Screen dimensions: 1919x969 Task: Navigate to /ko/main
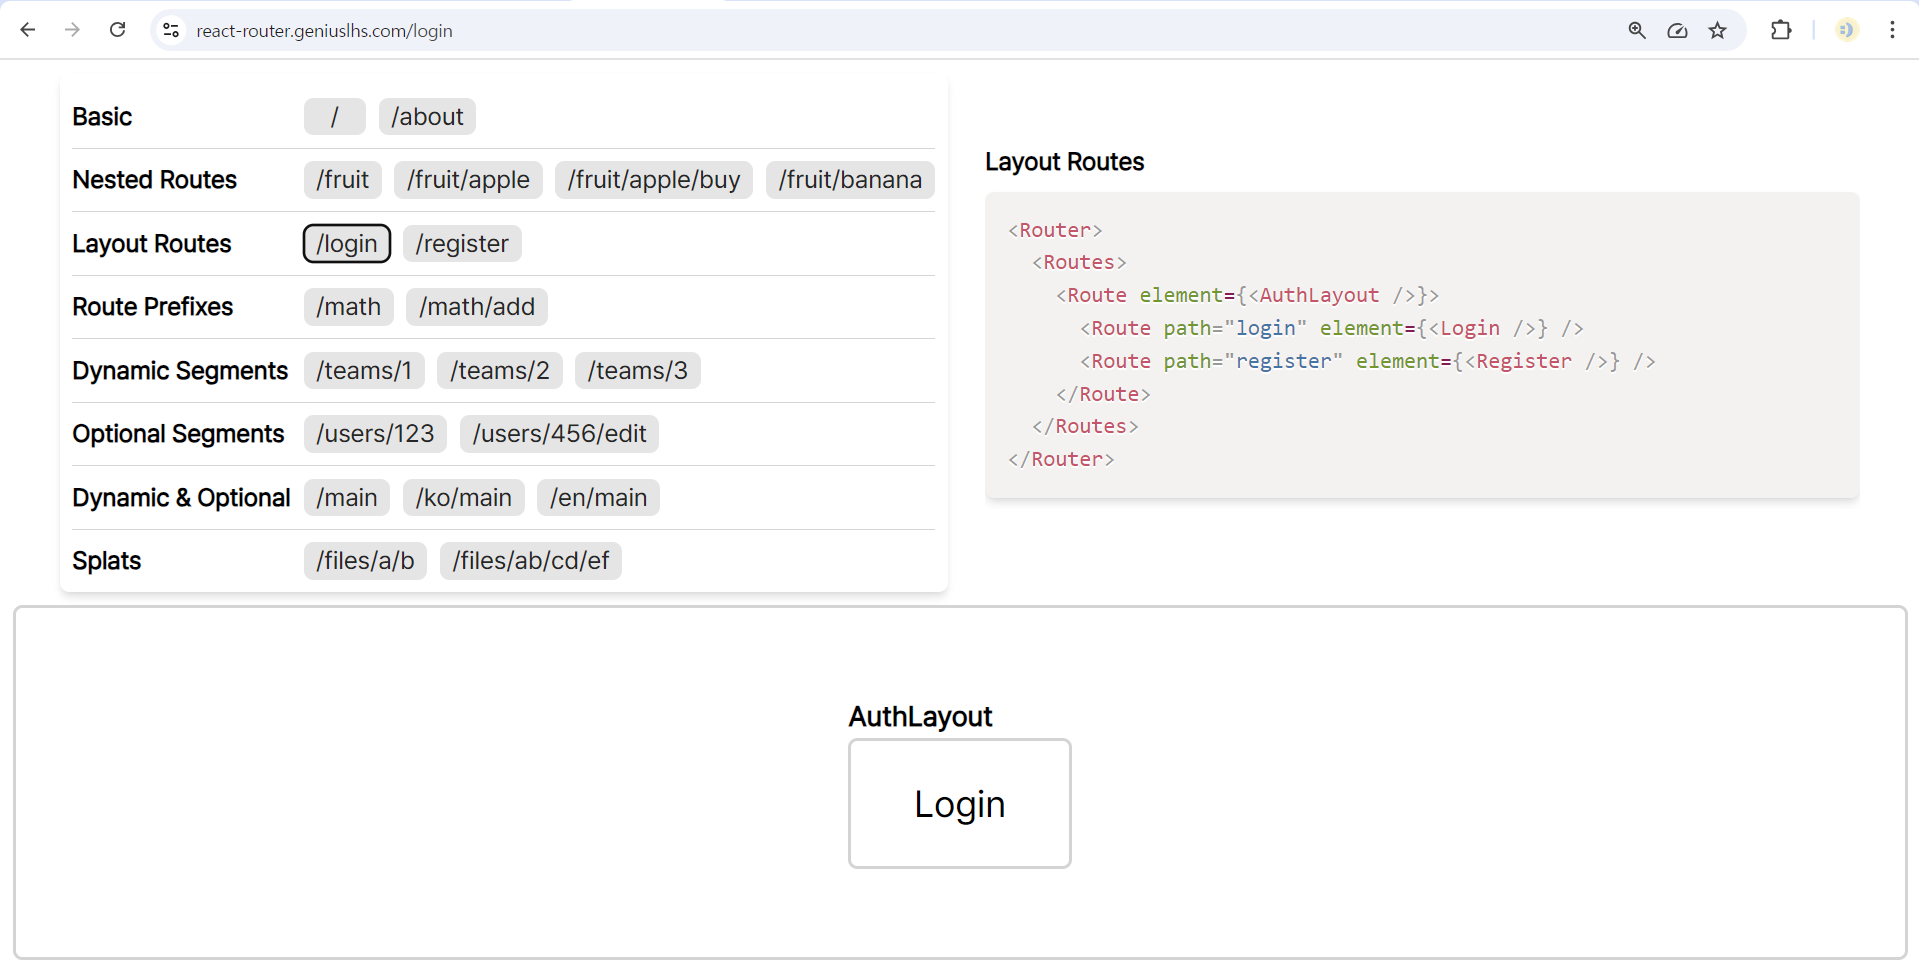(463, 498)
